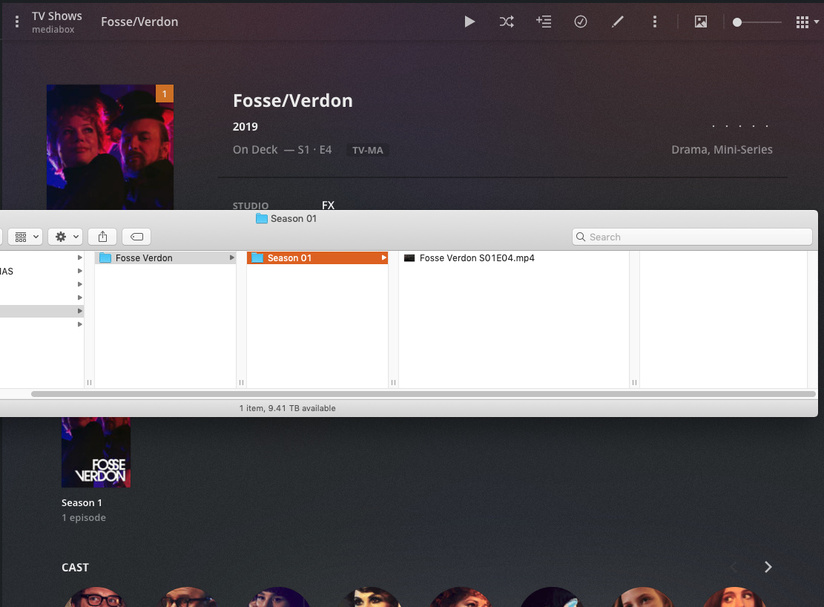824x607 pixels.
Task: Click Finder status text 1 item, 9.41 TB available
Action: point(287,408)
